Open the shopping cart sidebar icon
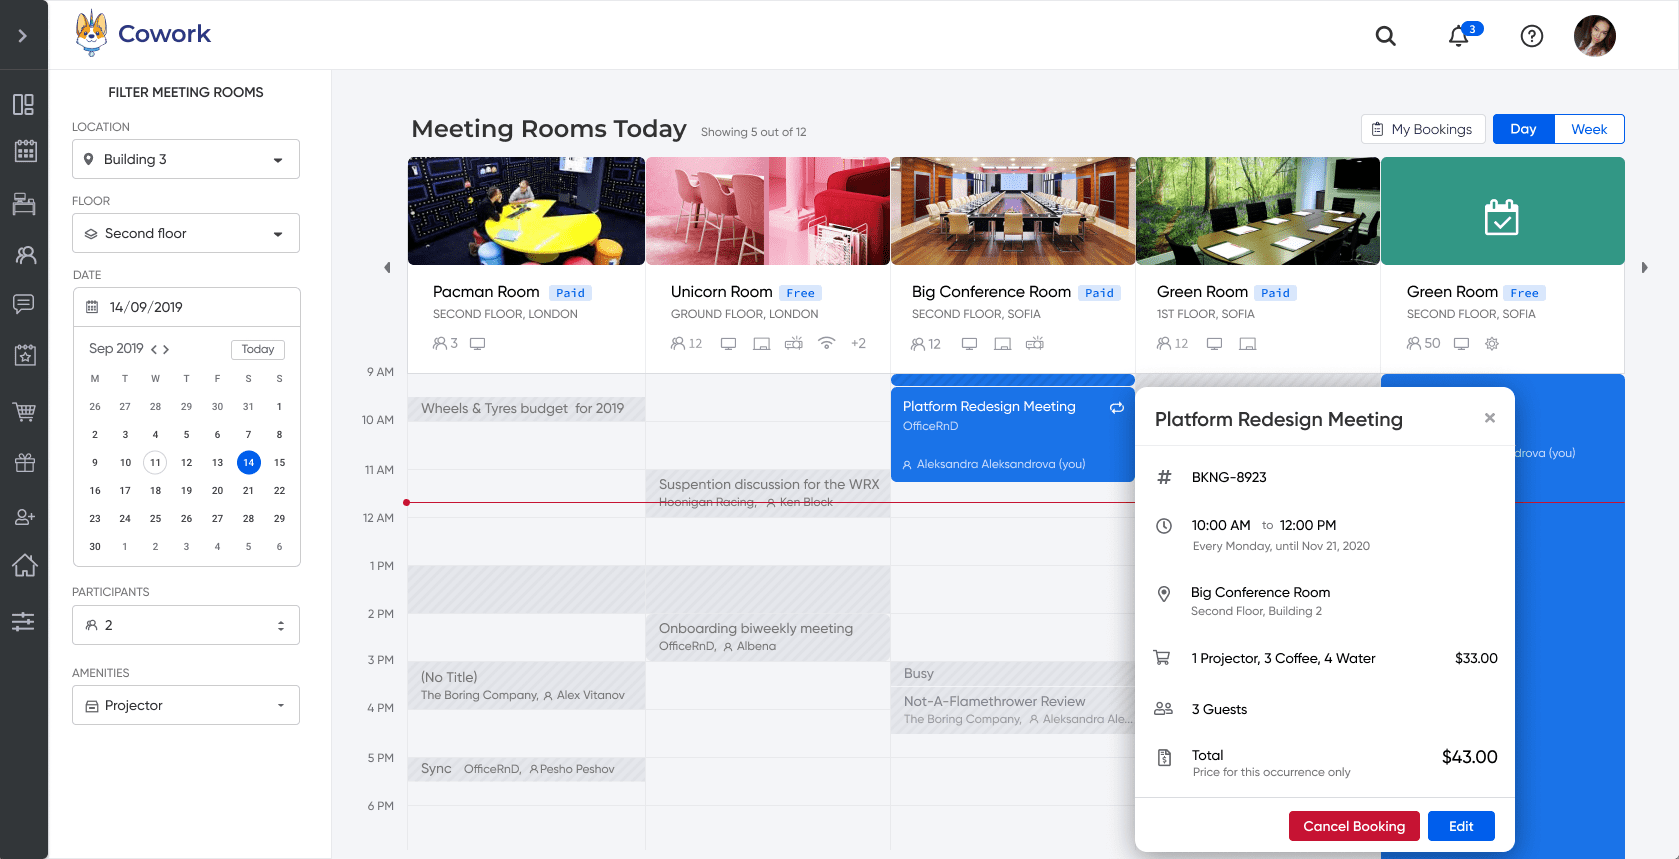Screen dimensions: 1679x859 tap(24, 411)
